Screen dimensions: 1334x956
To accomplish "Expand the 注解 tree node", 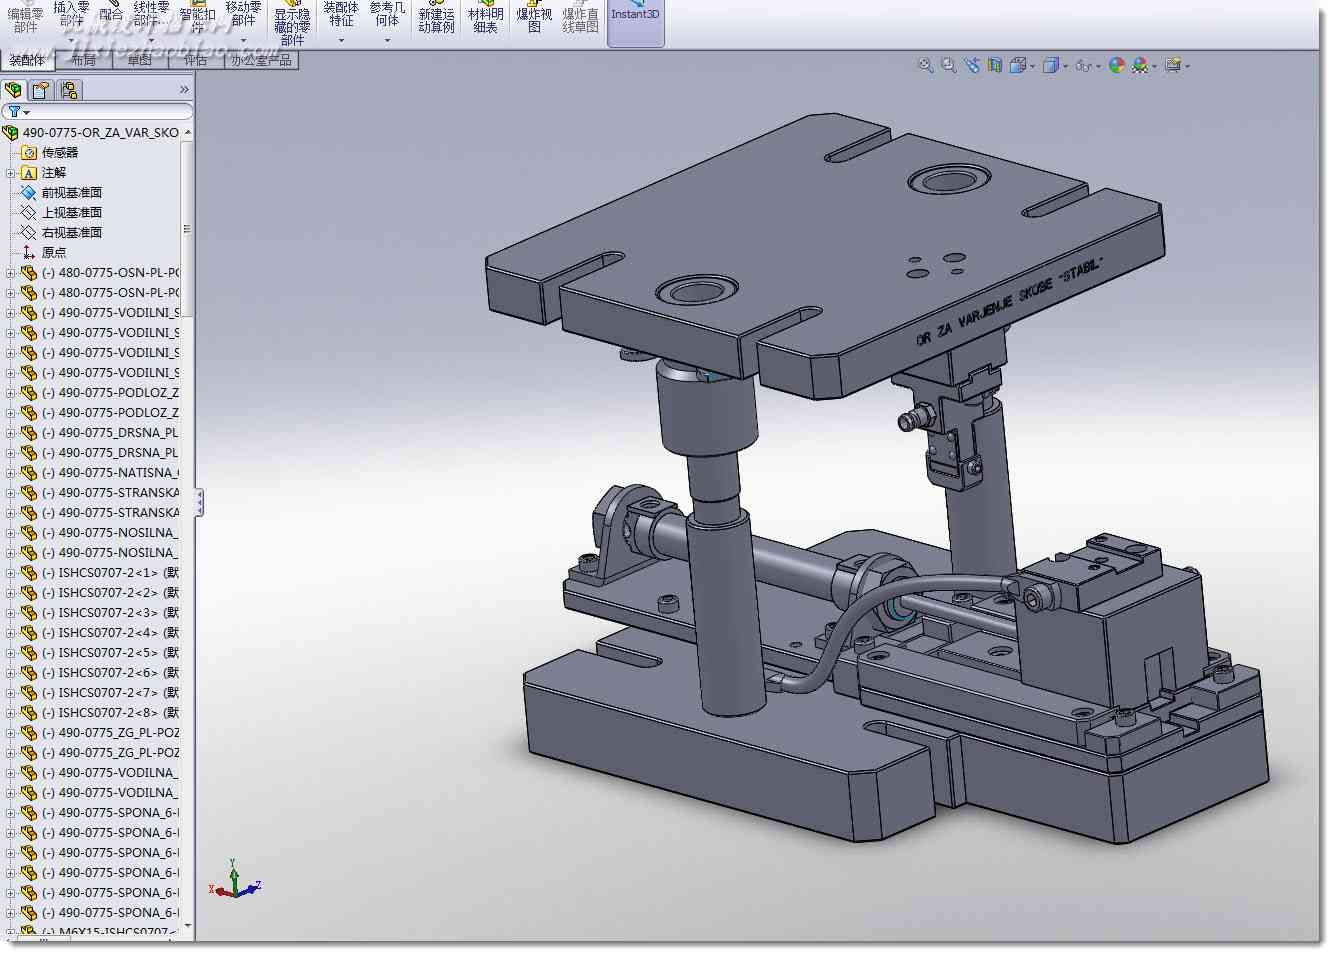I will tap(10, 173).
